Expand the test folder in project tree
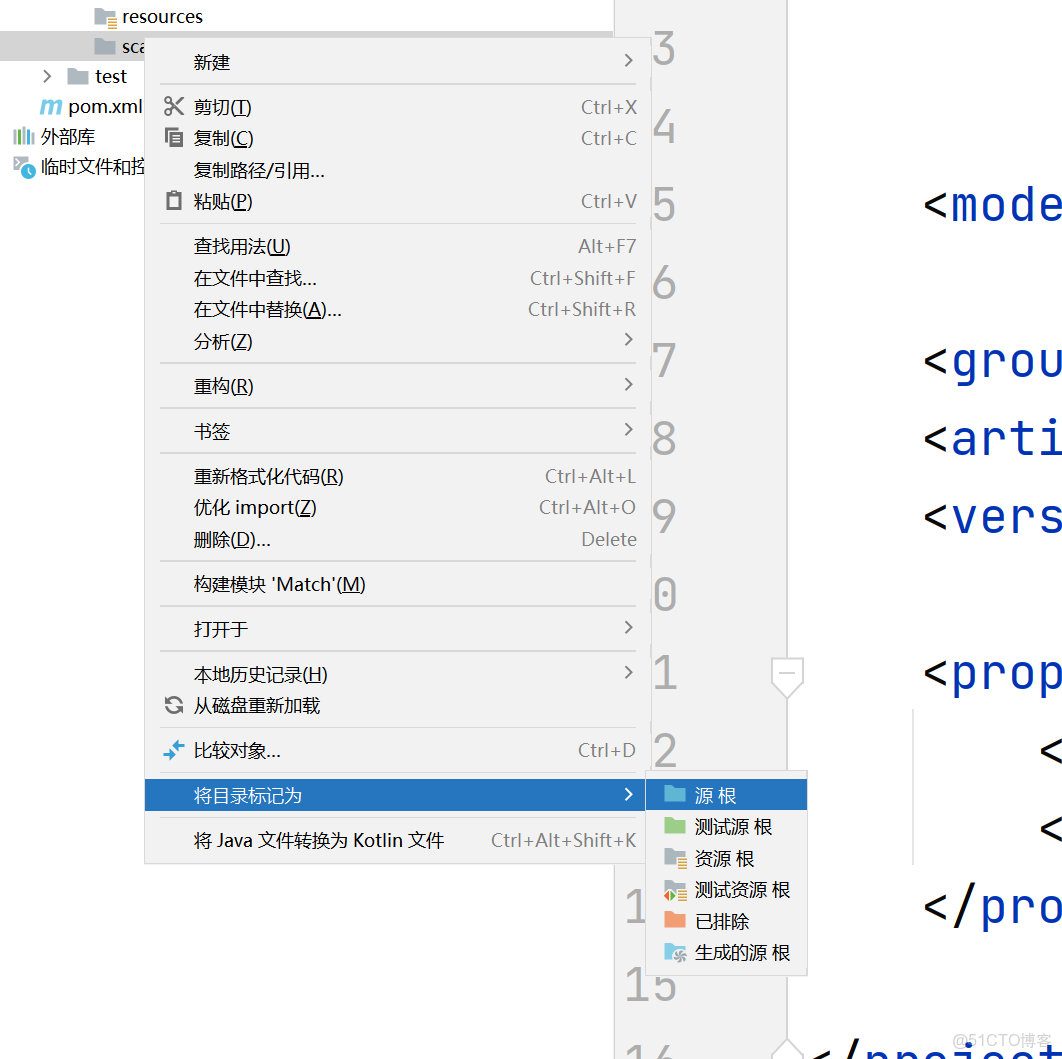The image size is (1062, 1059). tap(46, 76)
